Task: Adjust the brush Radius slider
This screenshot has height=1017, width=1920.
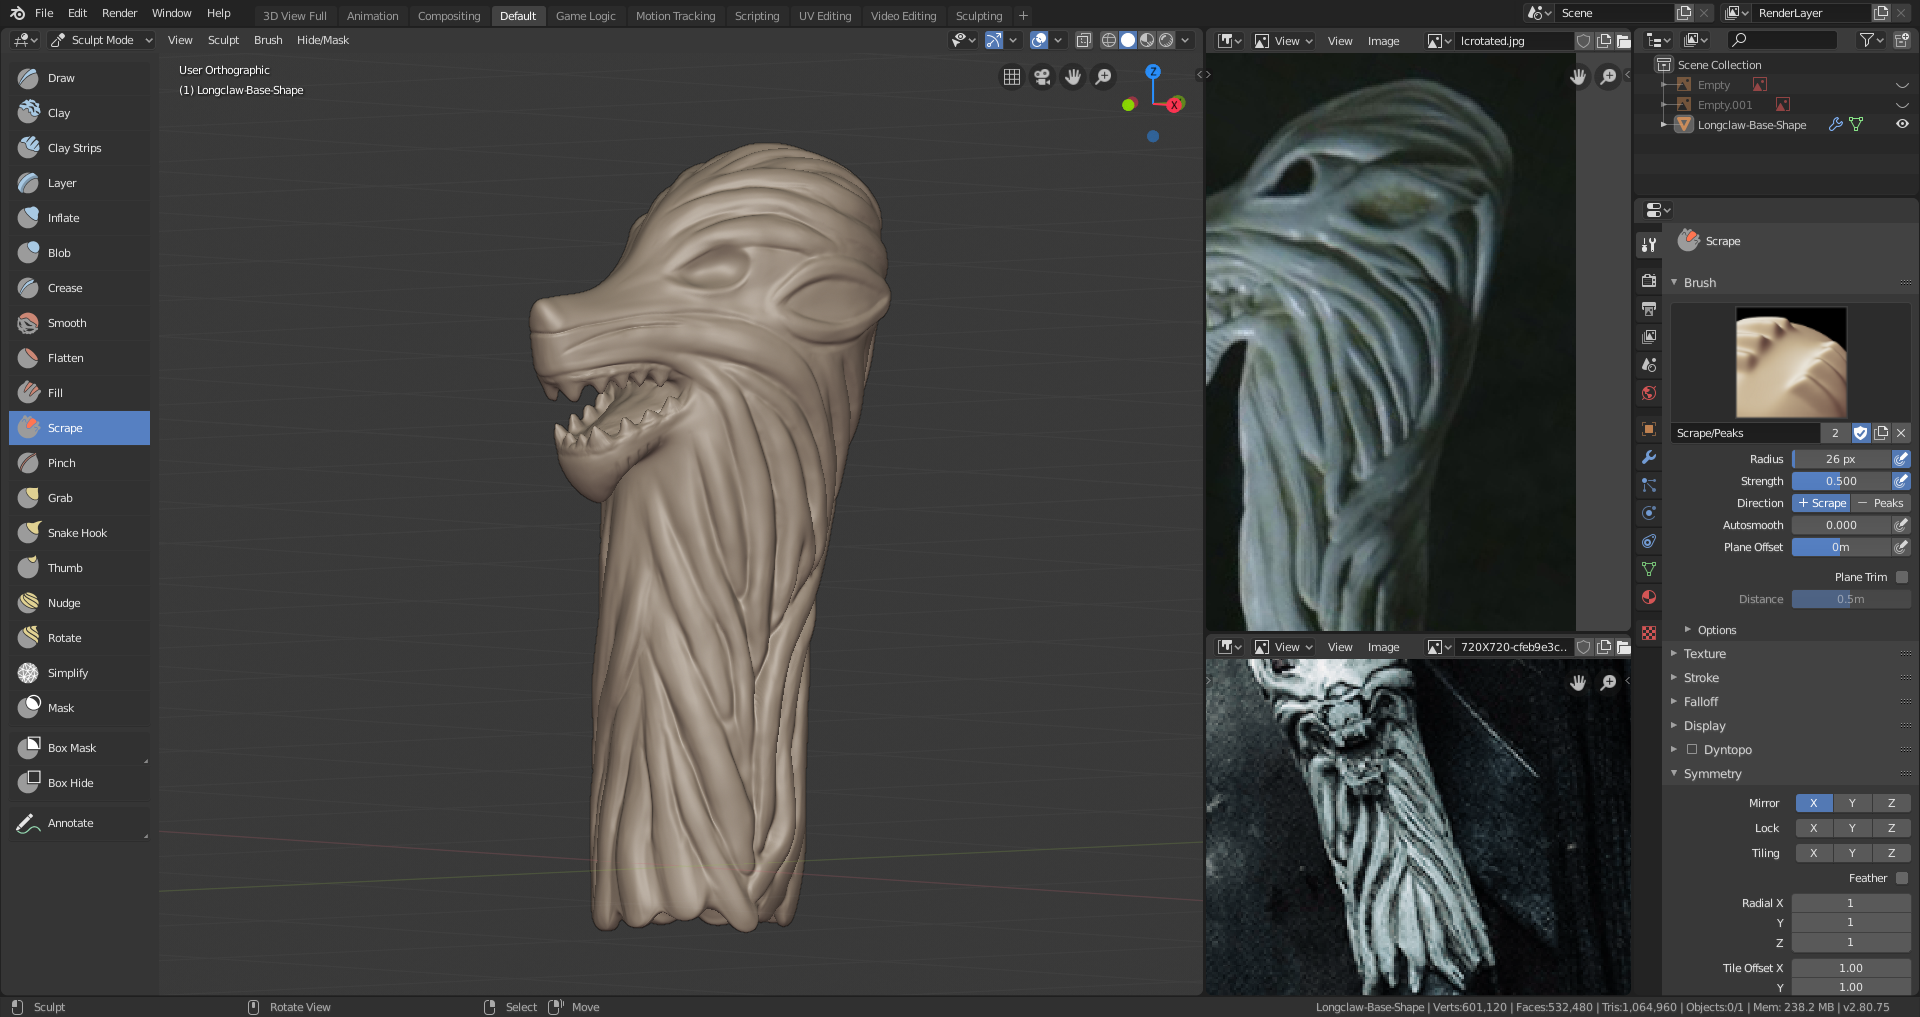Action: [x=1841, y=459]
